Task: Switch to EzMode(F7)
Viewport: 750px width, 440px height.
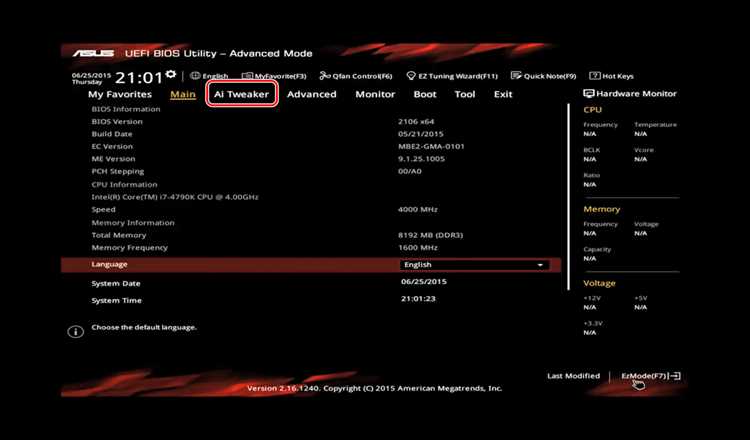Action: click(x=651, y=376)
